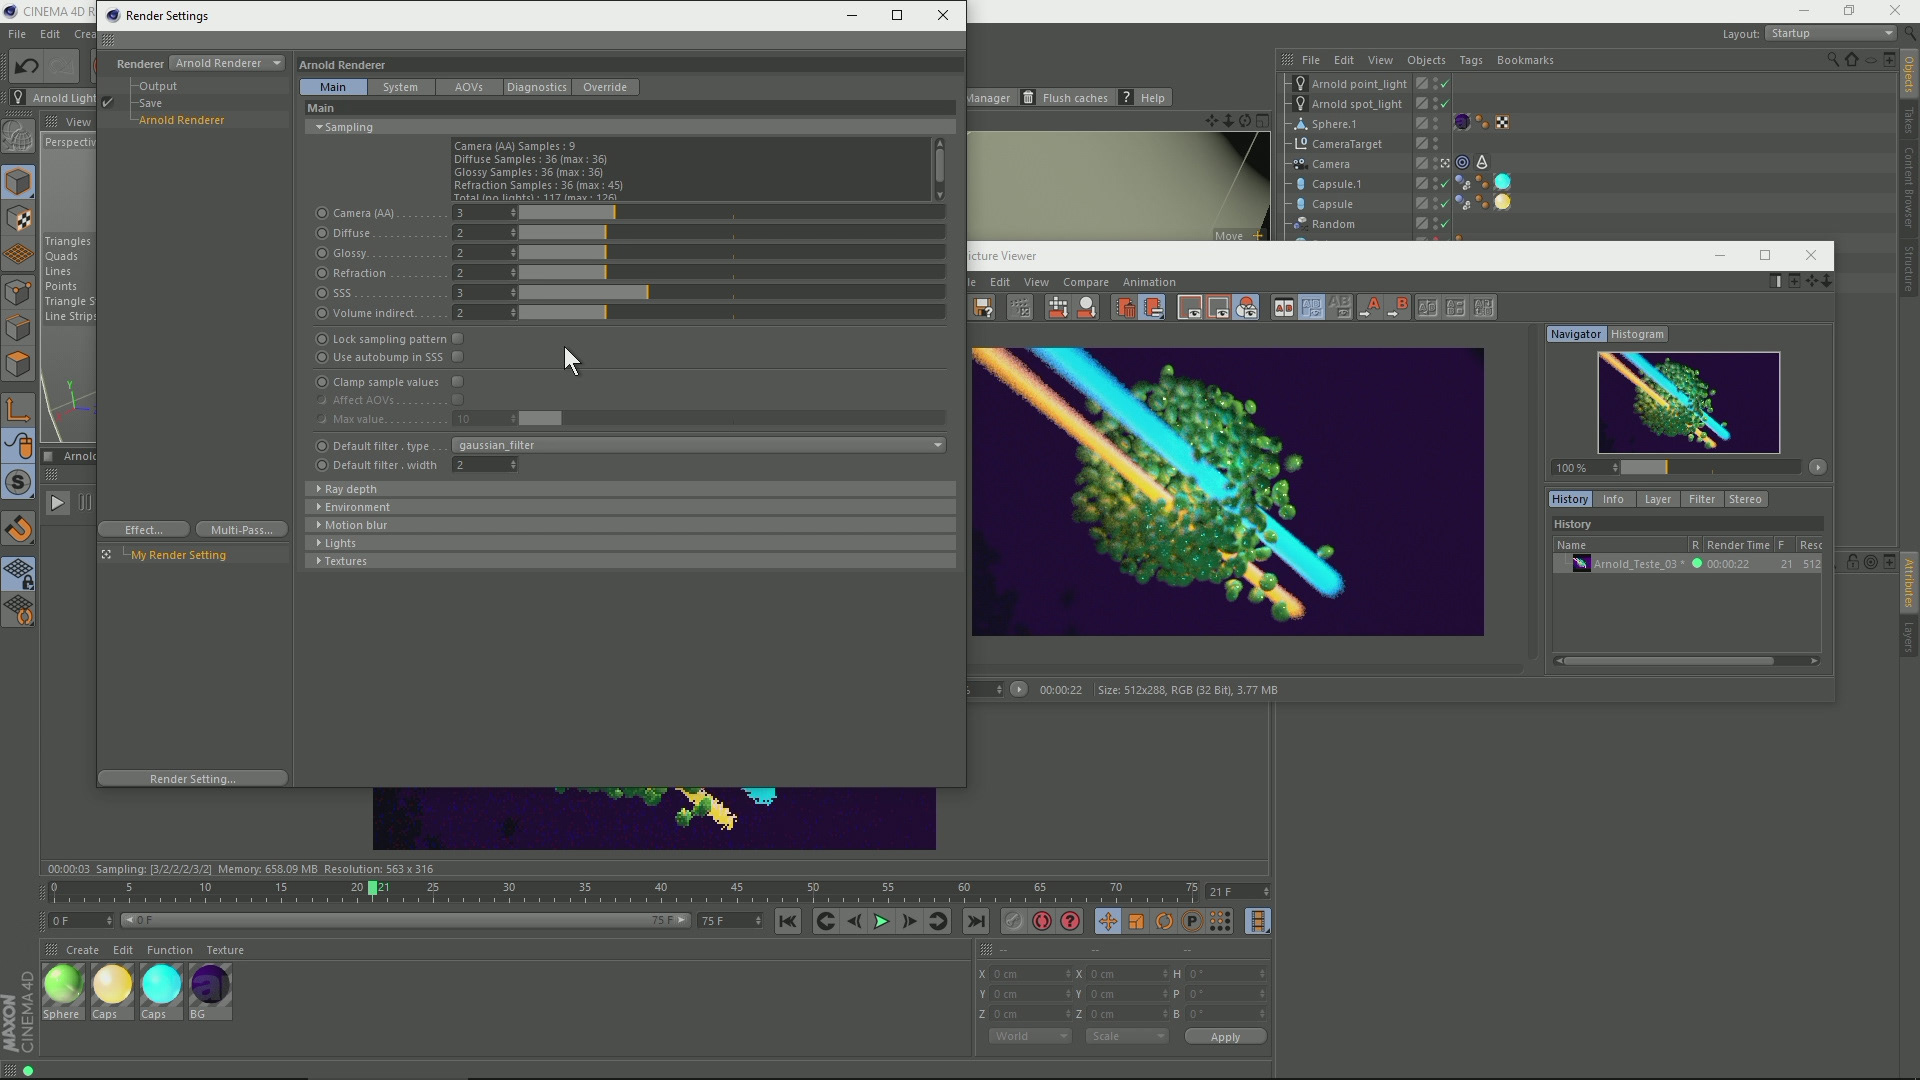
Task: Enable Clamp sample values checkbox
Action: 458,382
